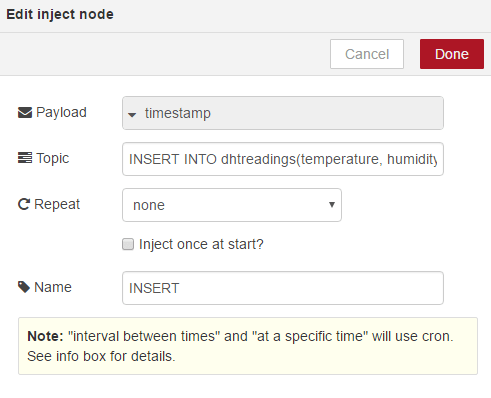Click the tag icon beside Name

(x=24, y=287)
